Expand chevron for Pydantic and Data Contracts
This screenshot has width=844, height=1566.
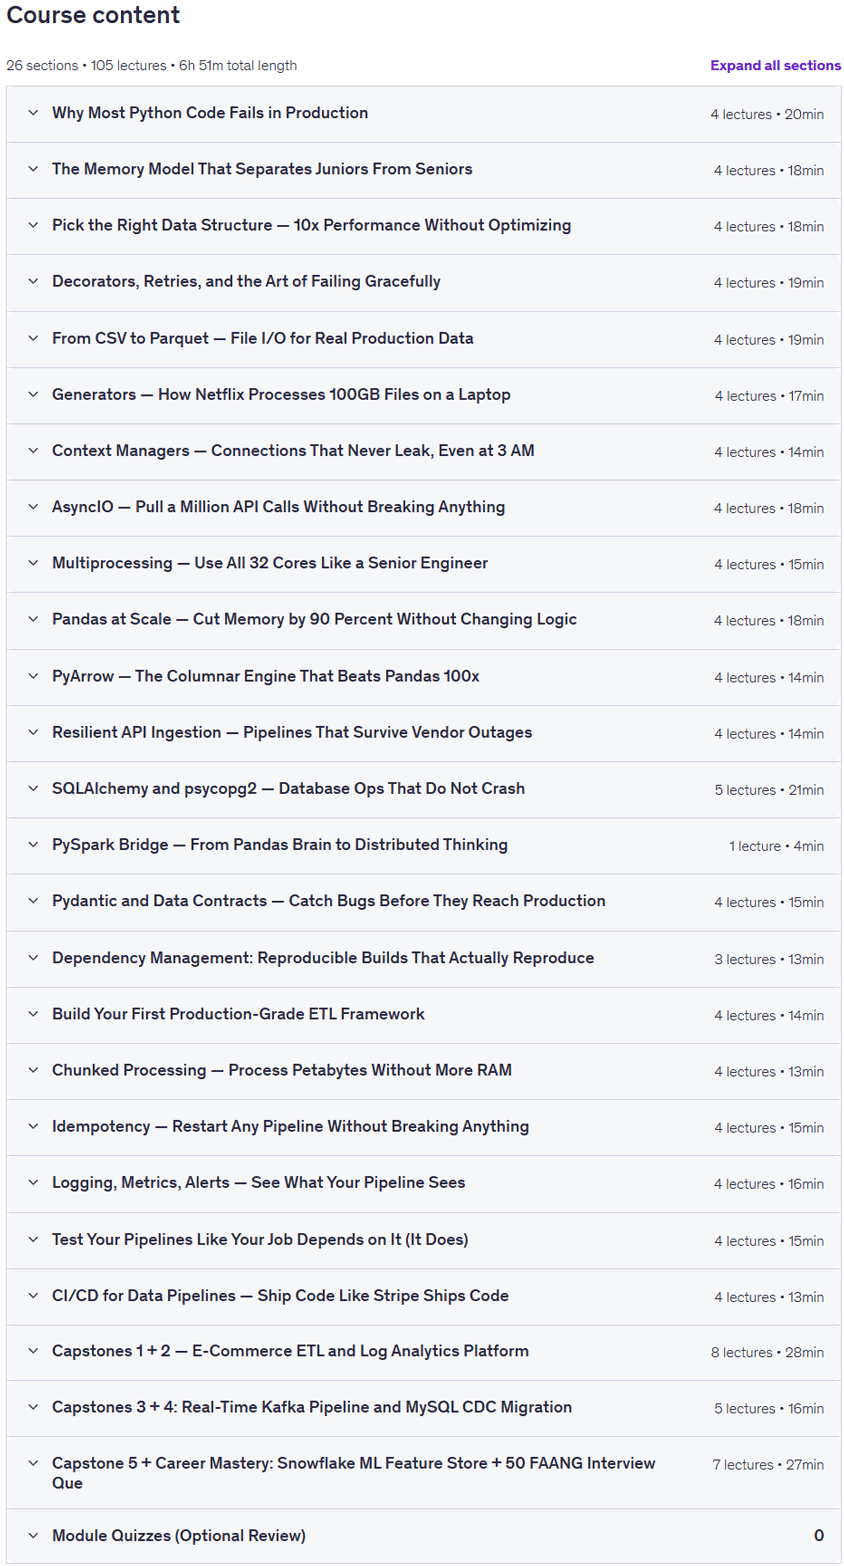tap(33, 901)
